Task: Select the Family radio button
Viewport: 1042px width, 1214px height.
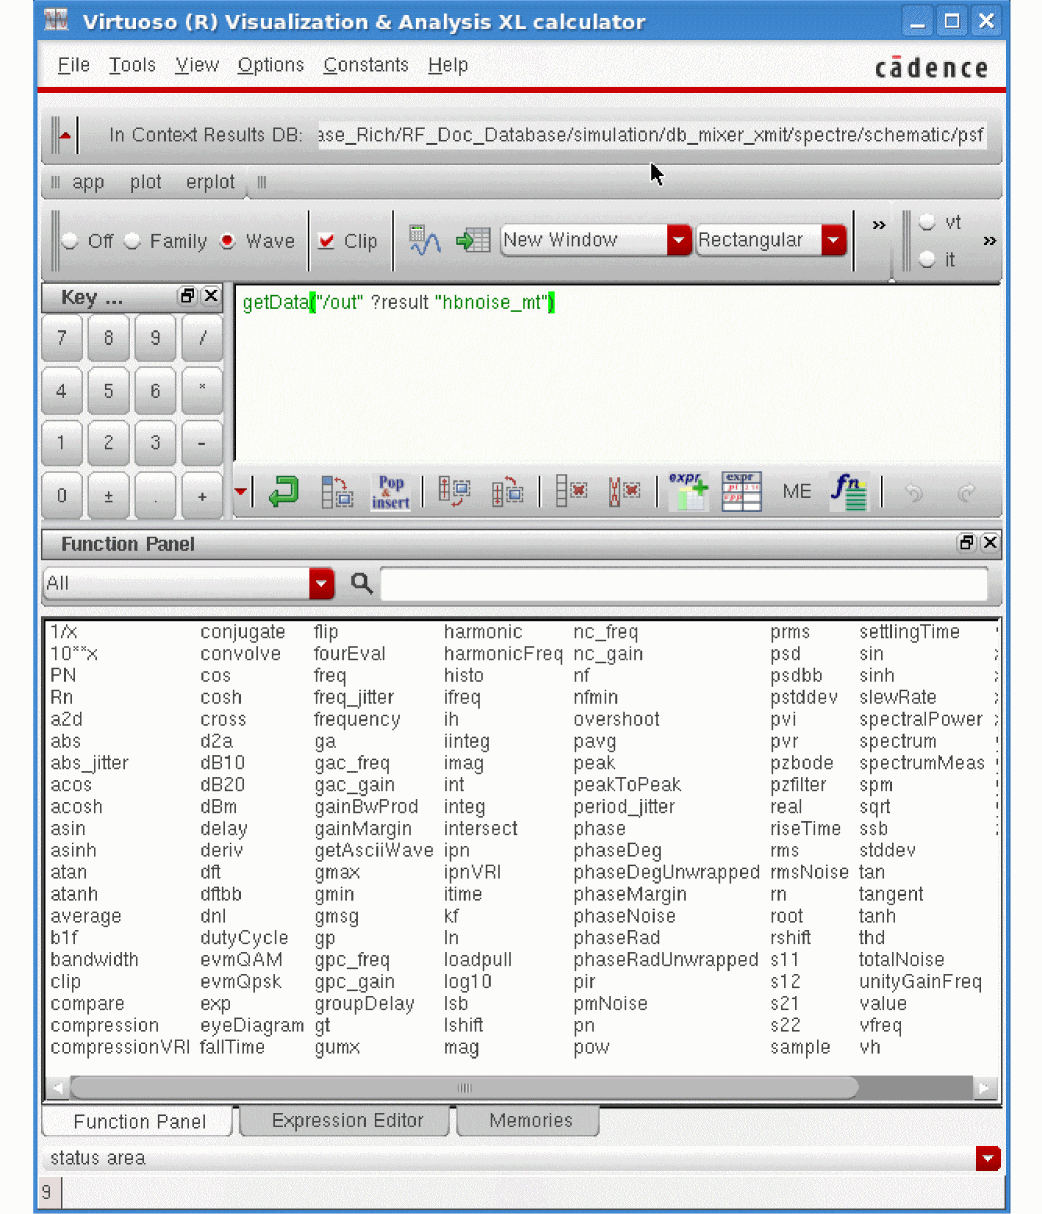Action: [133, 241]
